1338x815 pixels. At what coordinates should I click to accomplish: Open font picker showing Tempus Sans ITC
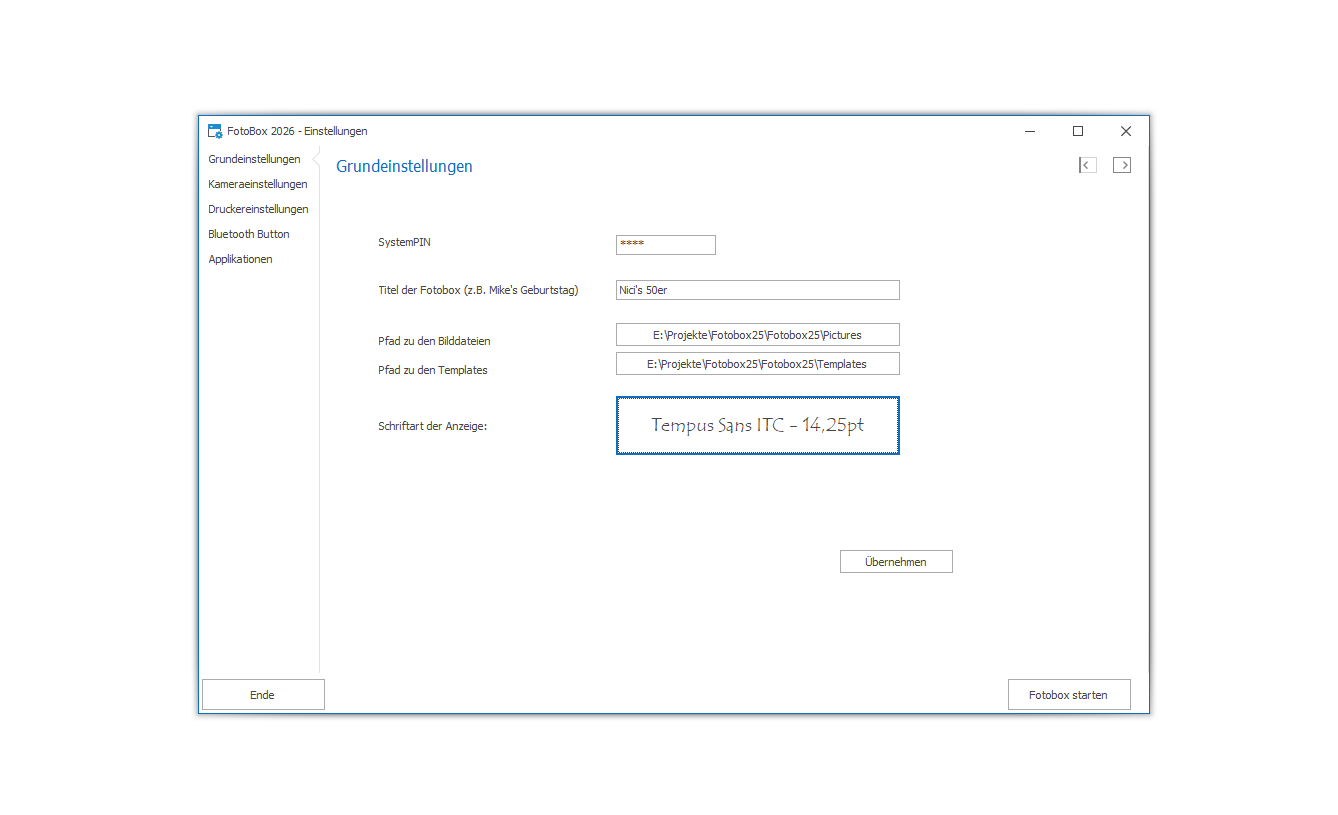tap(757, 425)
